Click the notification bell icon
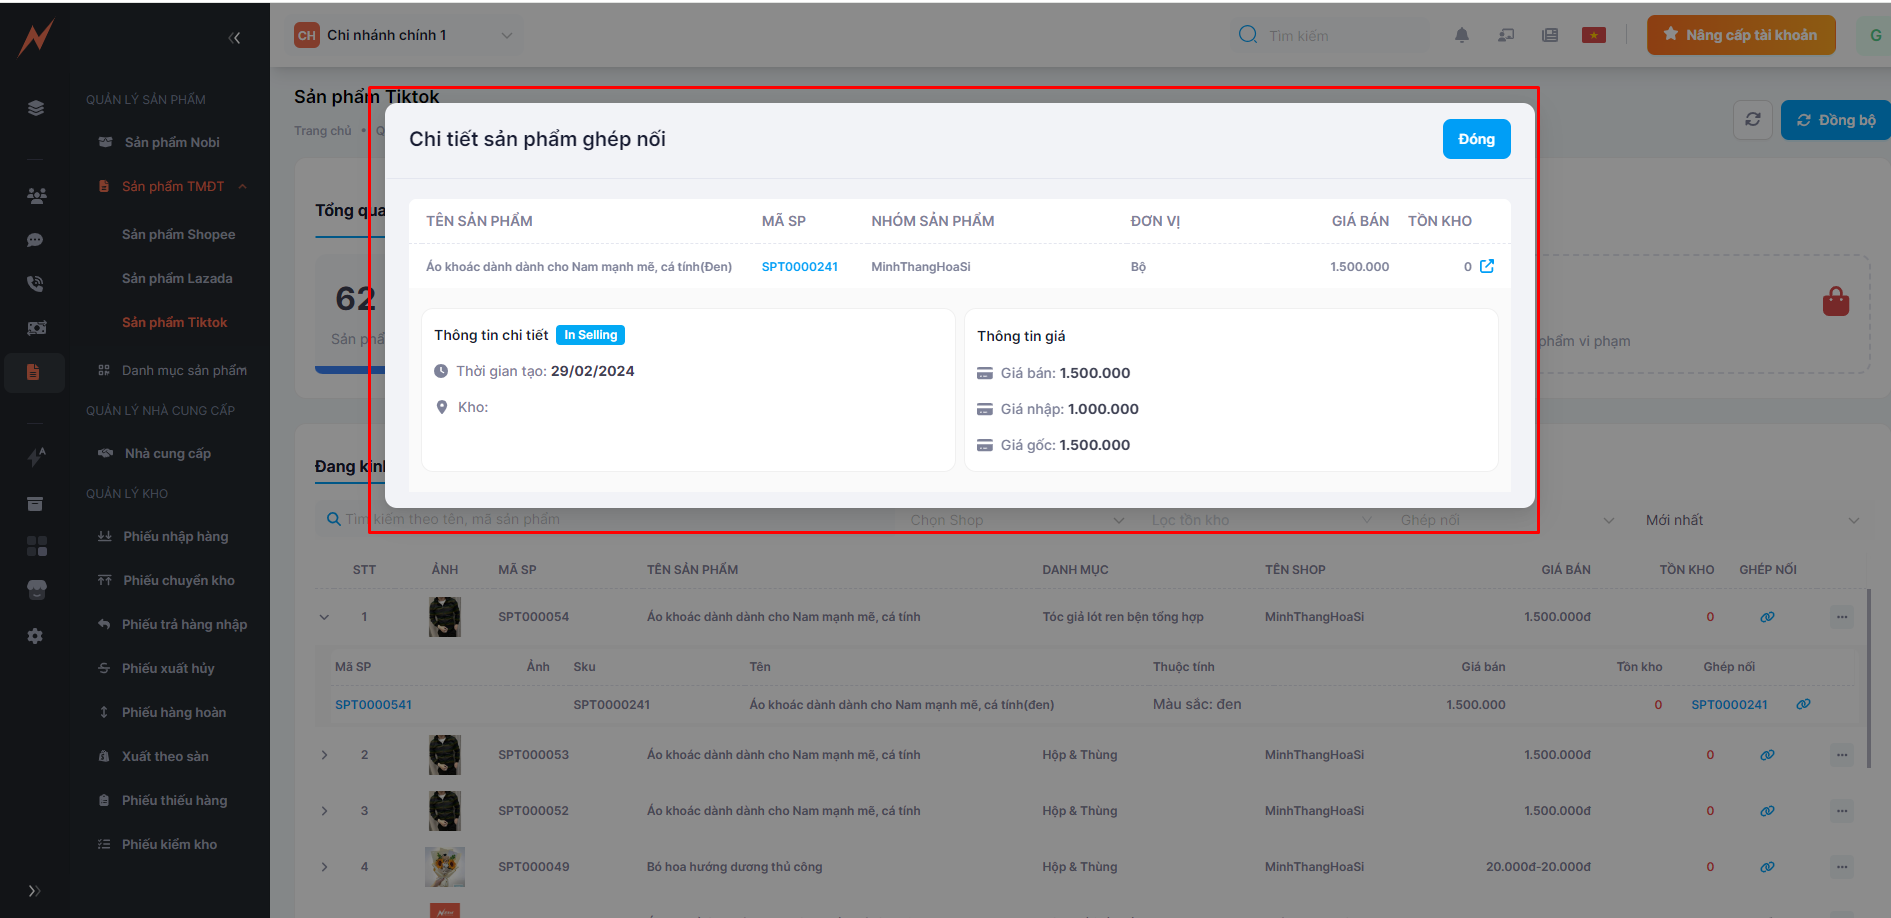The height and width of the screenshot is (918, 1891). point(1461,35)
